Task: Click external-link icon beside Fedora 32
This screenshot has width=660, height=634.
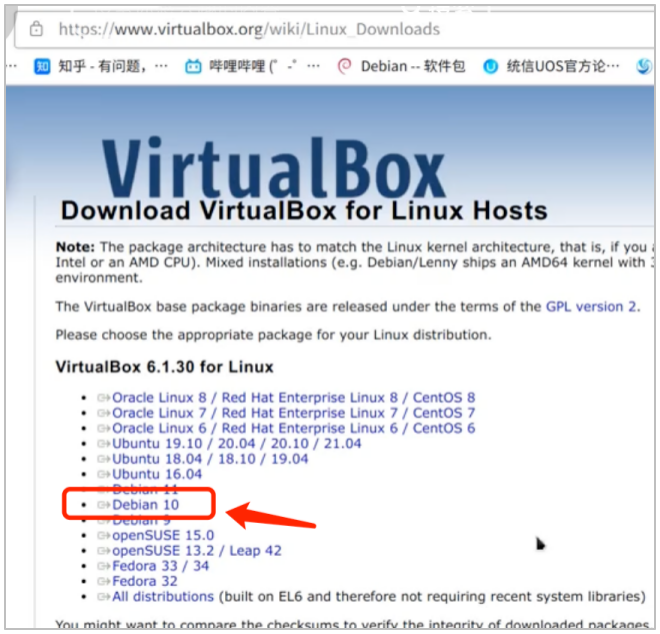Action: pos(104,581)
